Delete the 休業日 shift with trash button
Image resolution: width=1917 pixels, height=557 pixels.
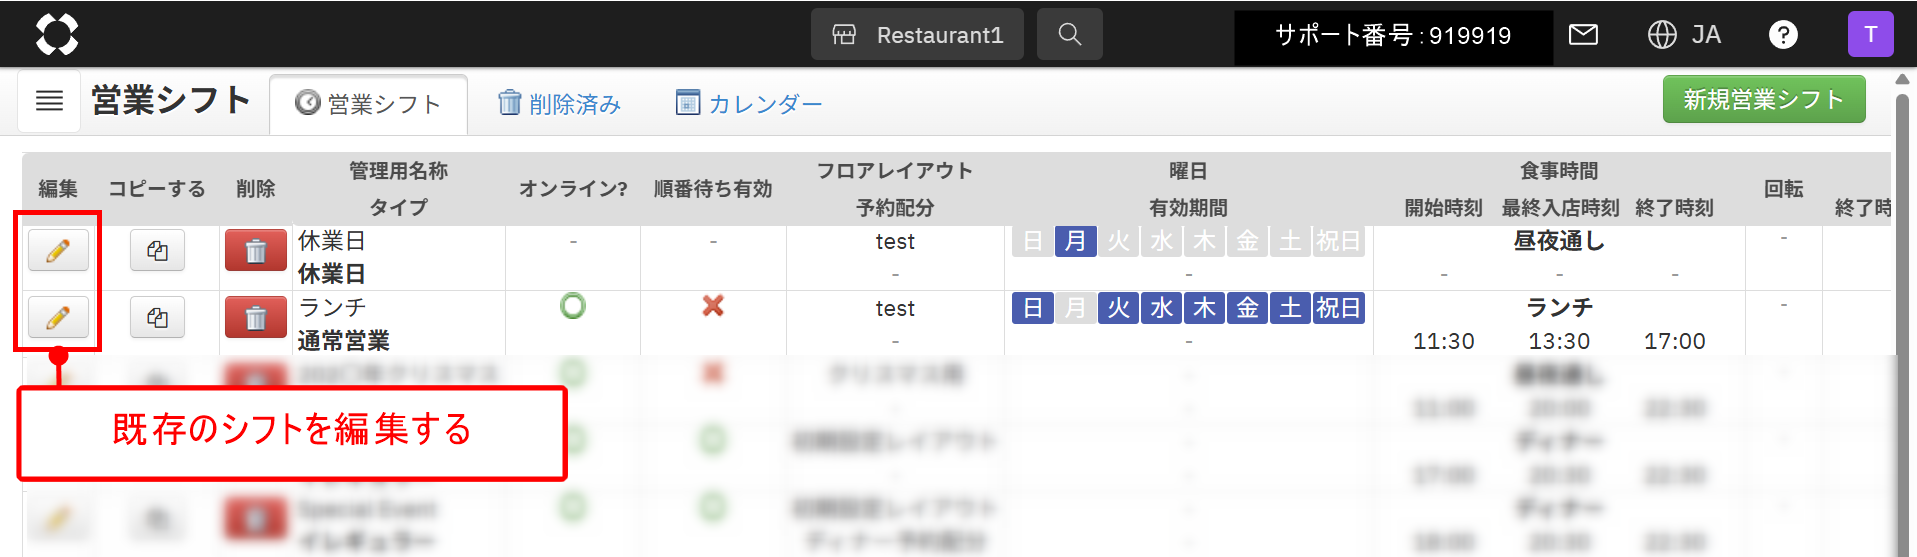click(256, 251)
